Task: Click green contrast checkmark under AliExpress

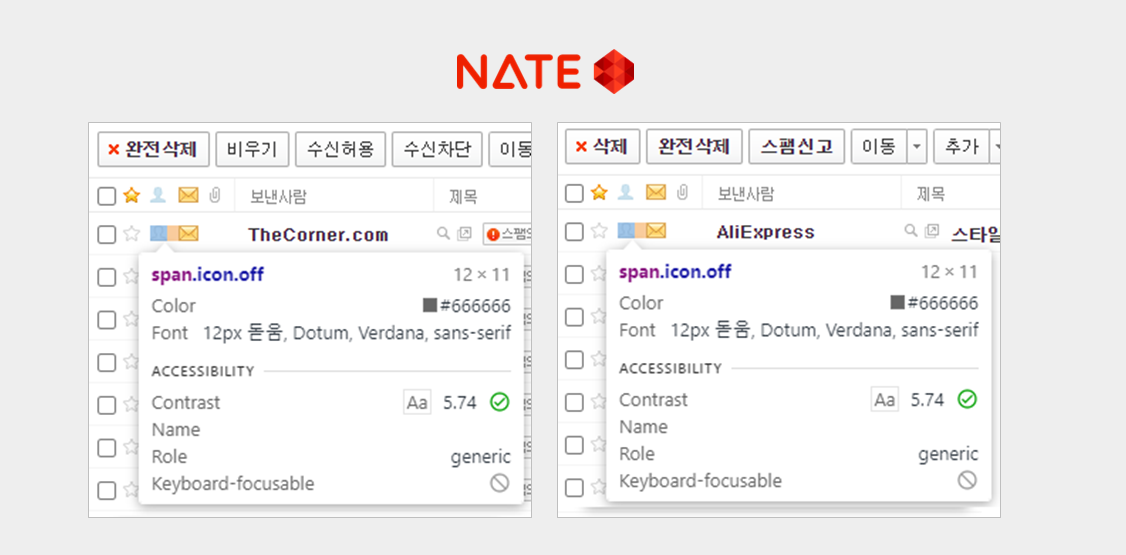Action: (967, 399)
